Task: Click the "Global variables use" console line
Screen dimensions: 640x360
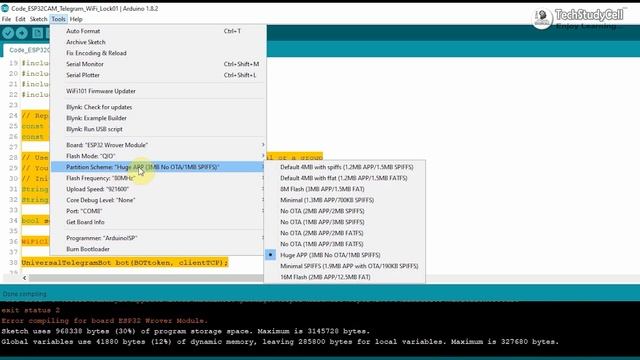Action: point(280,342)
